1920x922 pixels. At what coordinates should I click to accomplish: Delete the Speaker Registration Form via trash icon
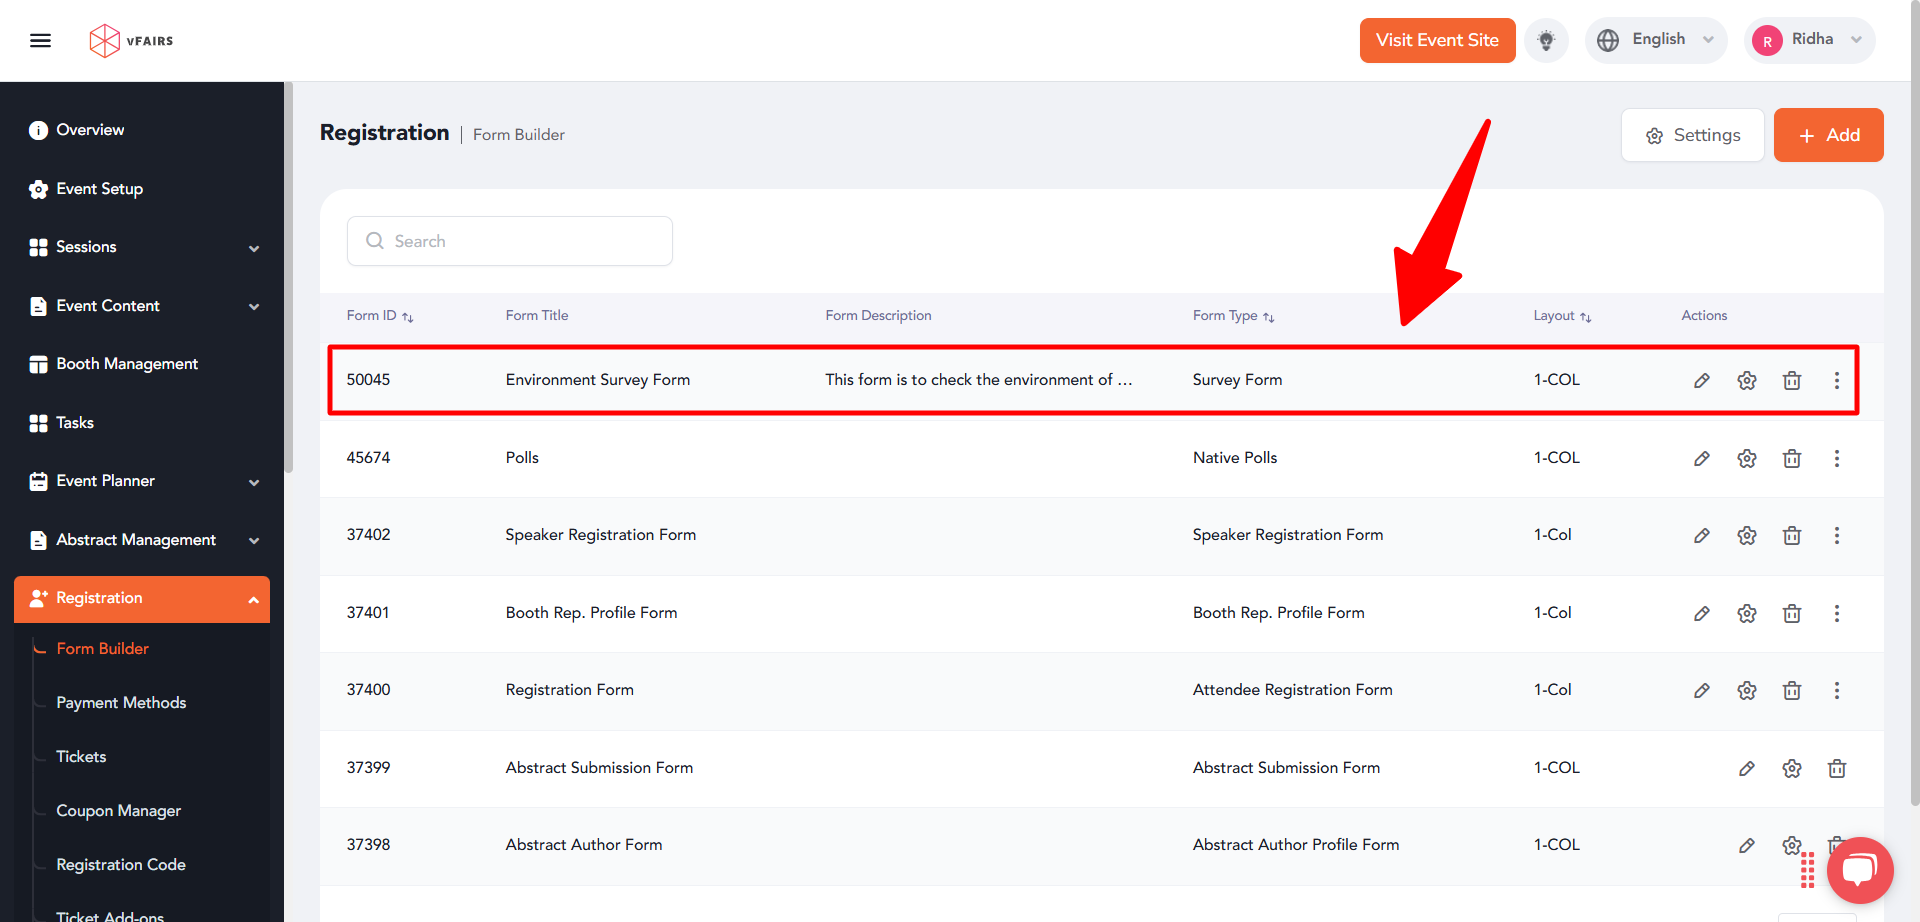1791,535
